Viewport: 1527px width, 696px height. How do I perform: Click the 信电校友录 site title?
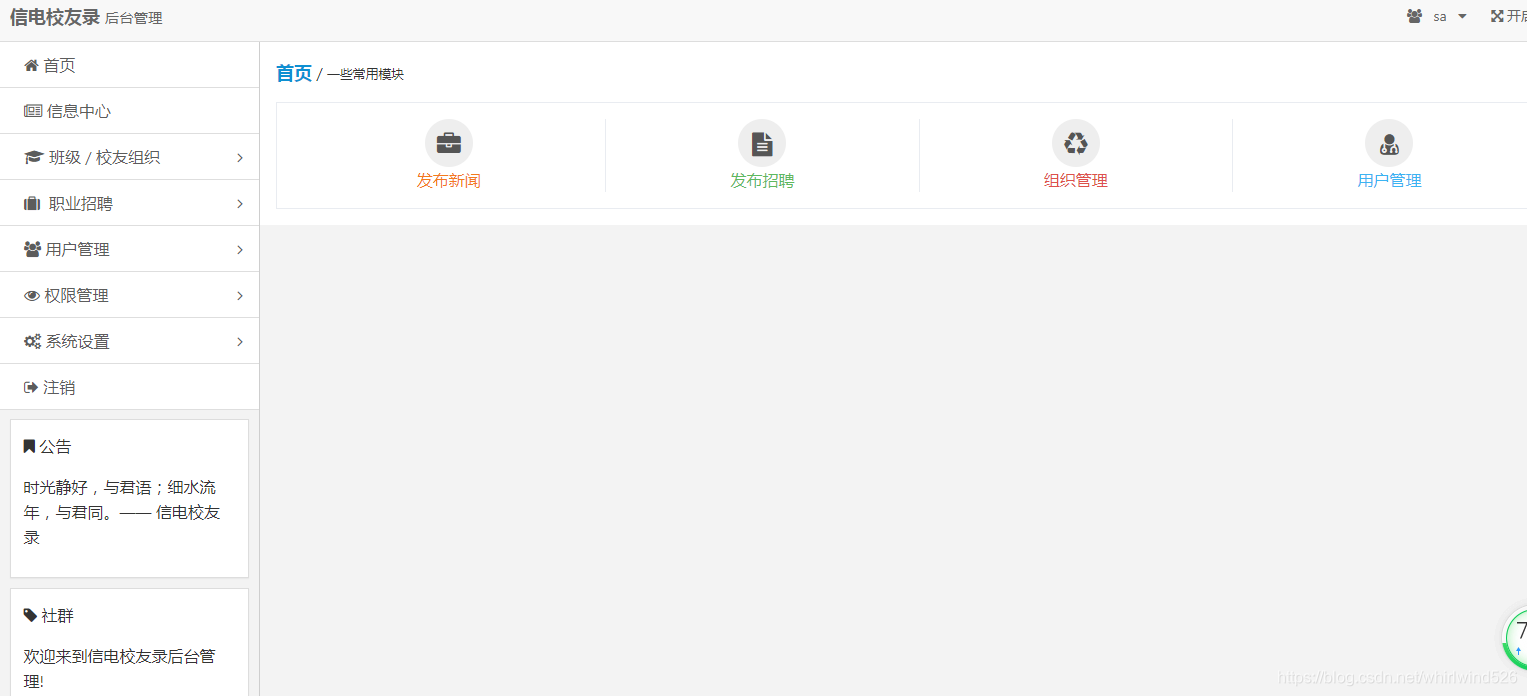[55, 17]
